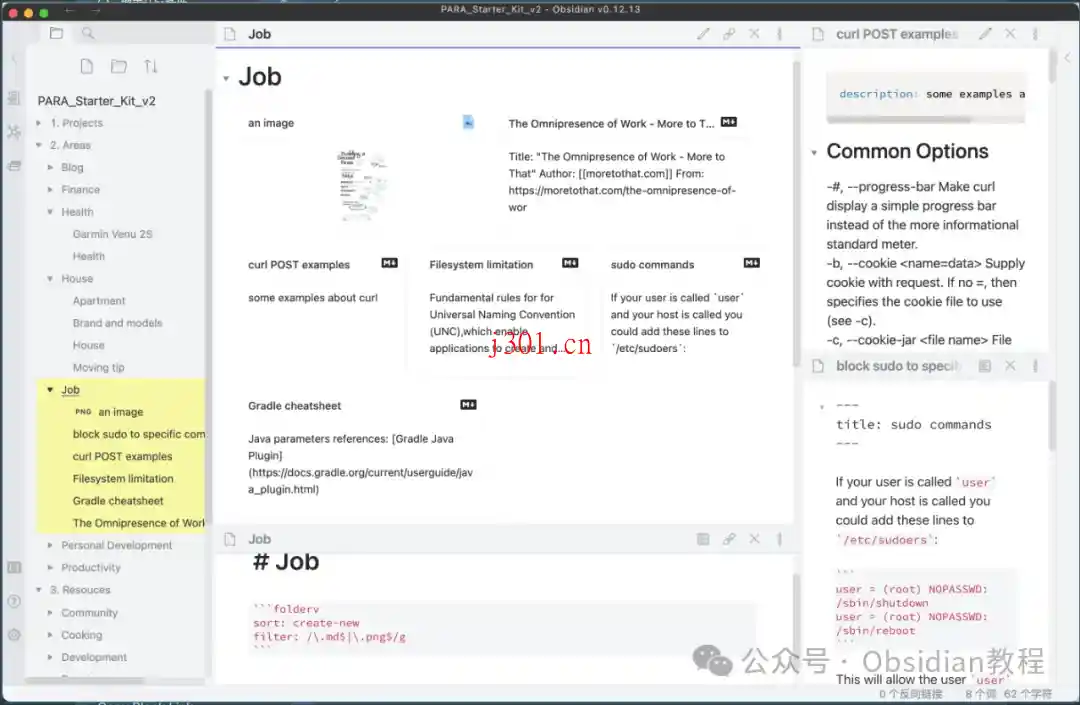Open the sudo commands card title
The height and width of the screenshot is (705, 1080).
pos(652,265)
